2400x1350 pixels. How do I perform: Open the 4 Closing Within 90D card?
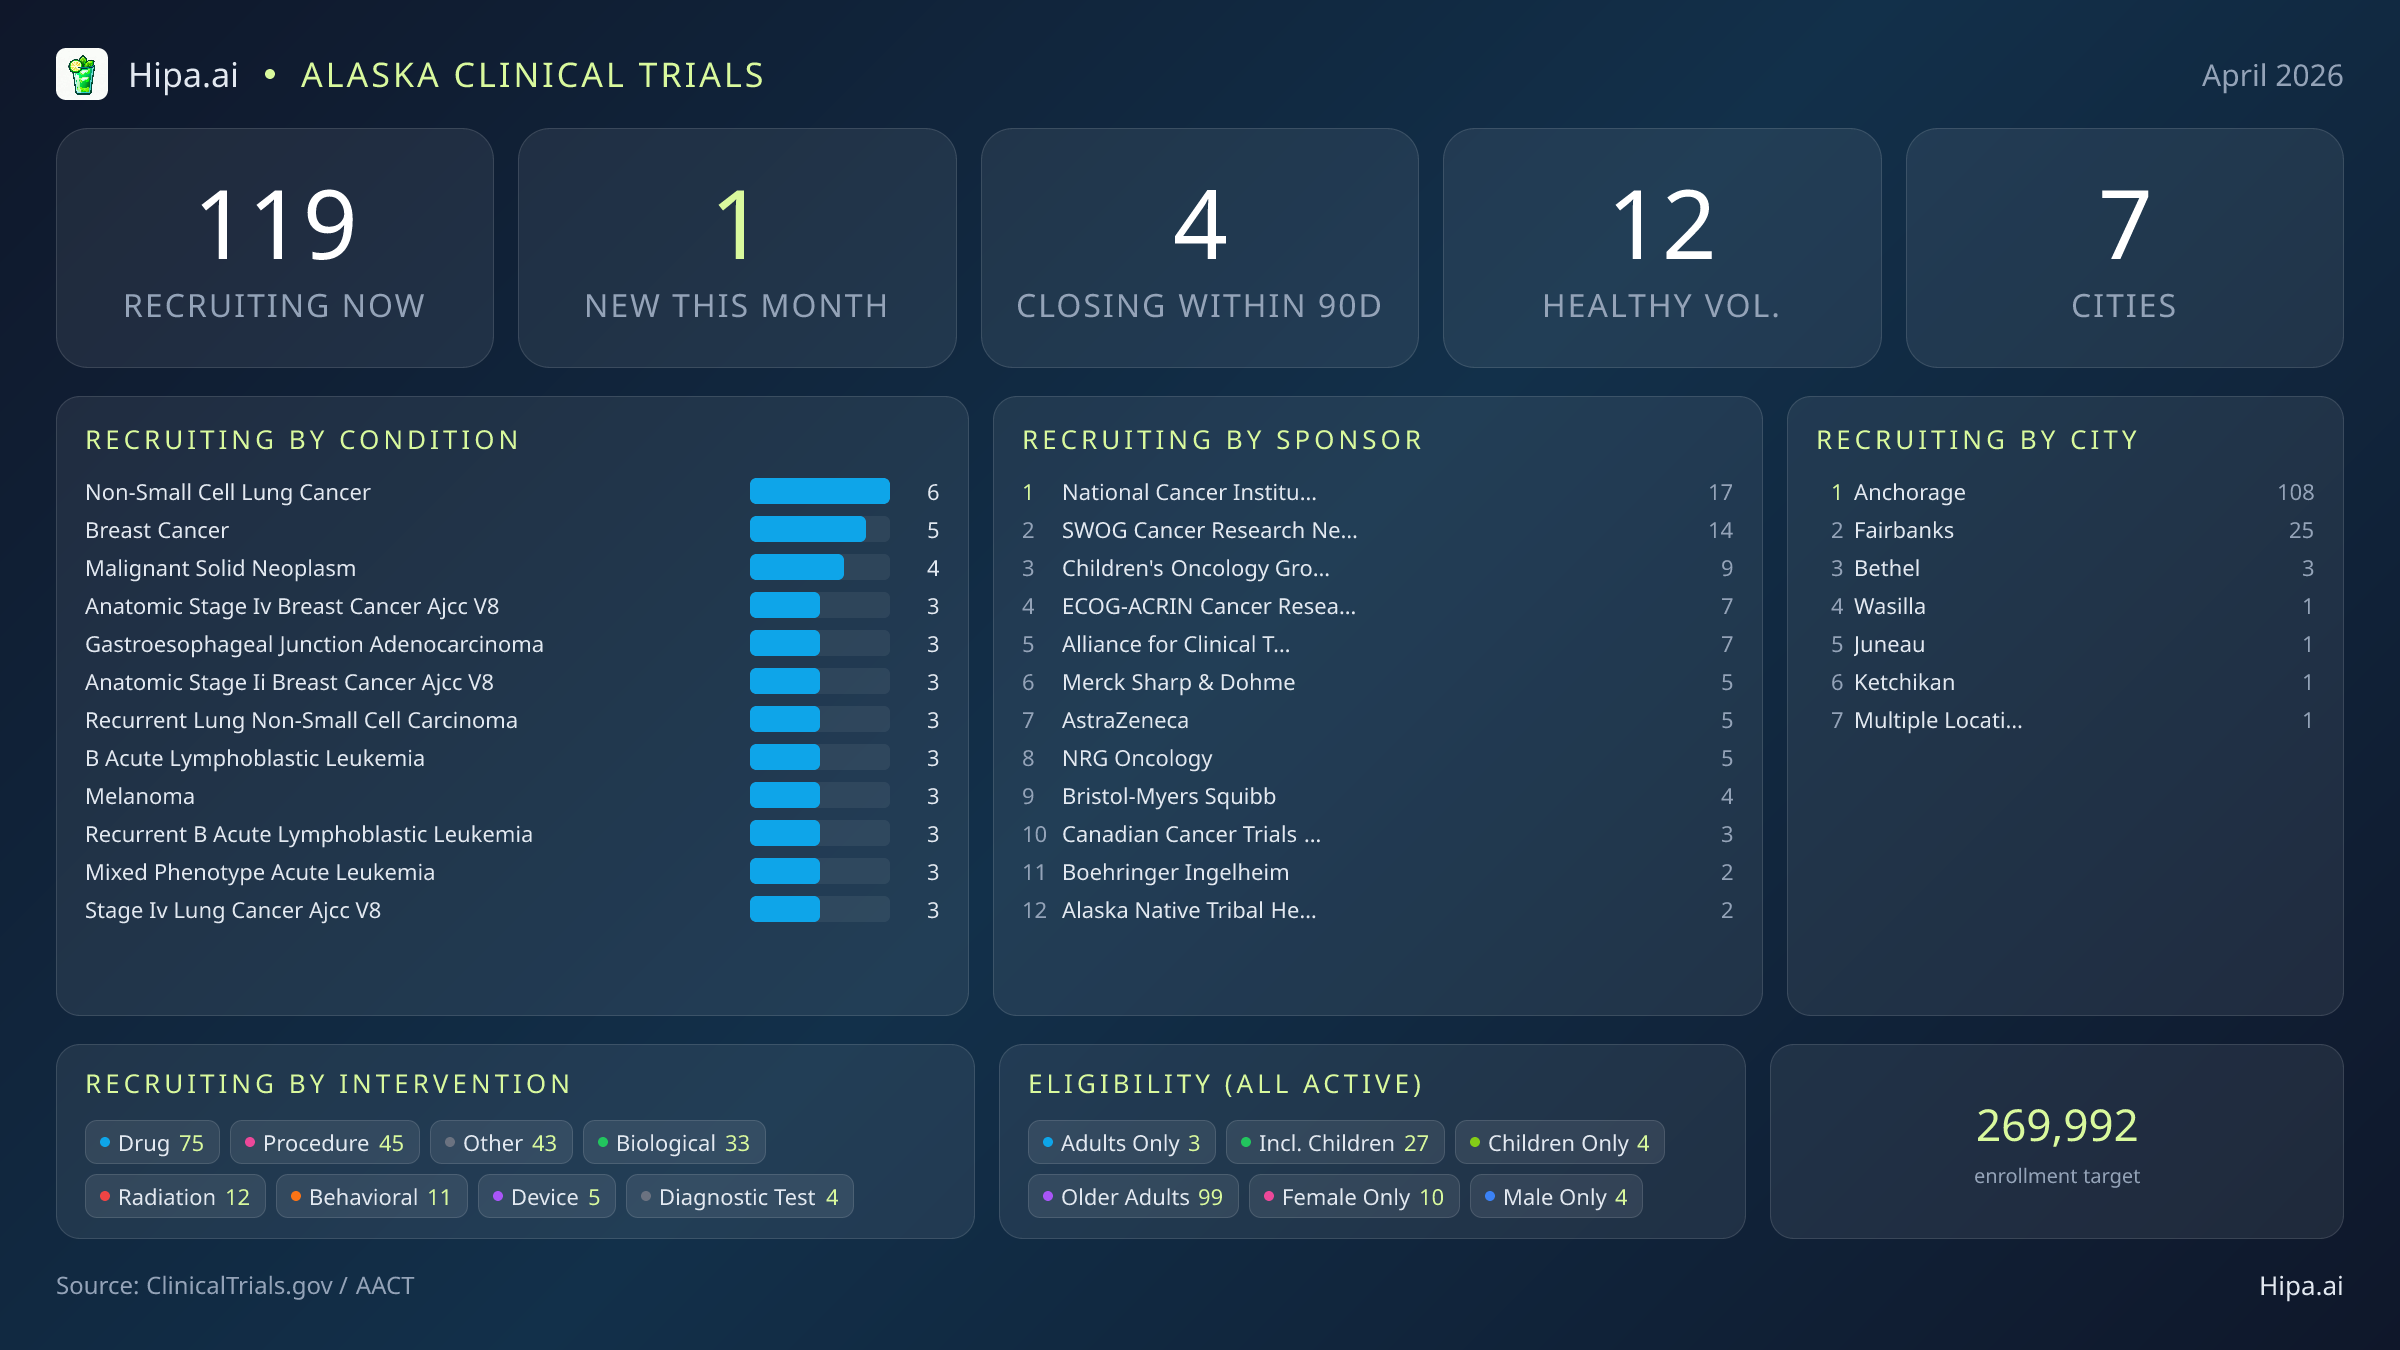[x=1199, y=248]
